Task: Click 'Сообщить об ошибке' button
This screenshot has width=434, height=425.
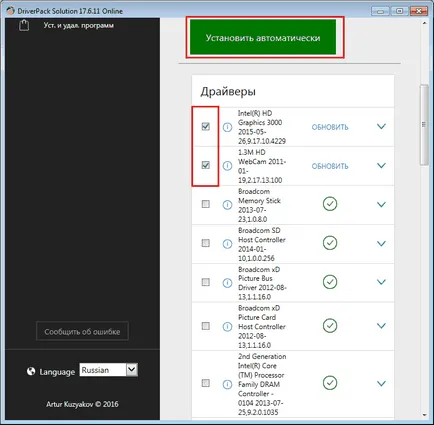Action: 82,331
